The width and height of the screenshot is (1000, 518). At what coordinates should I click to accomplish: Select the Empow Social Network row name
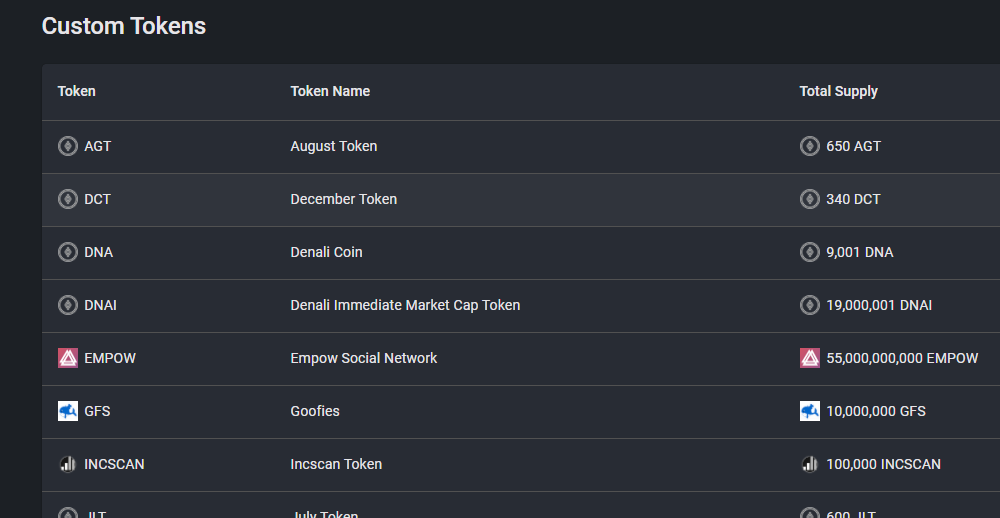pyautogui.click(x=364, y=358)
